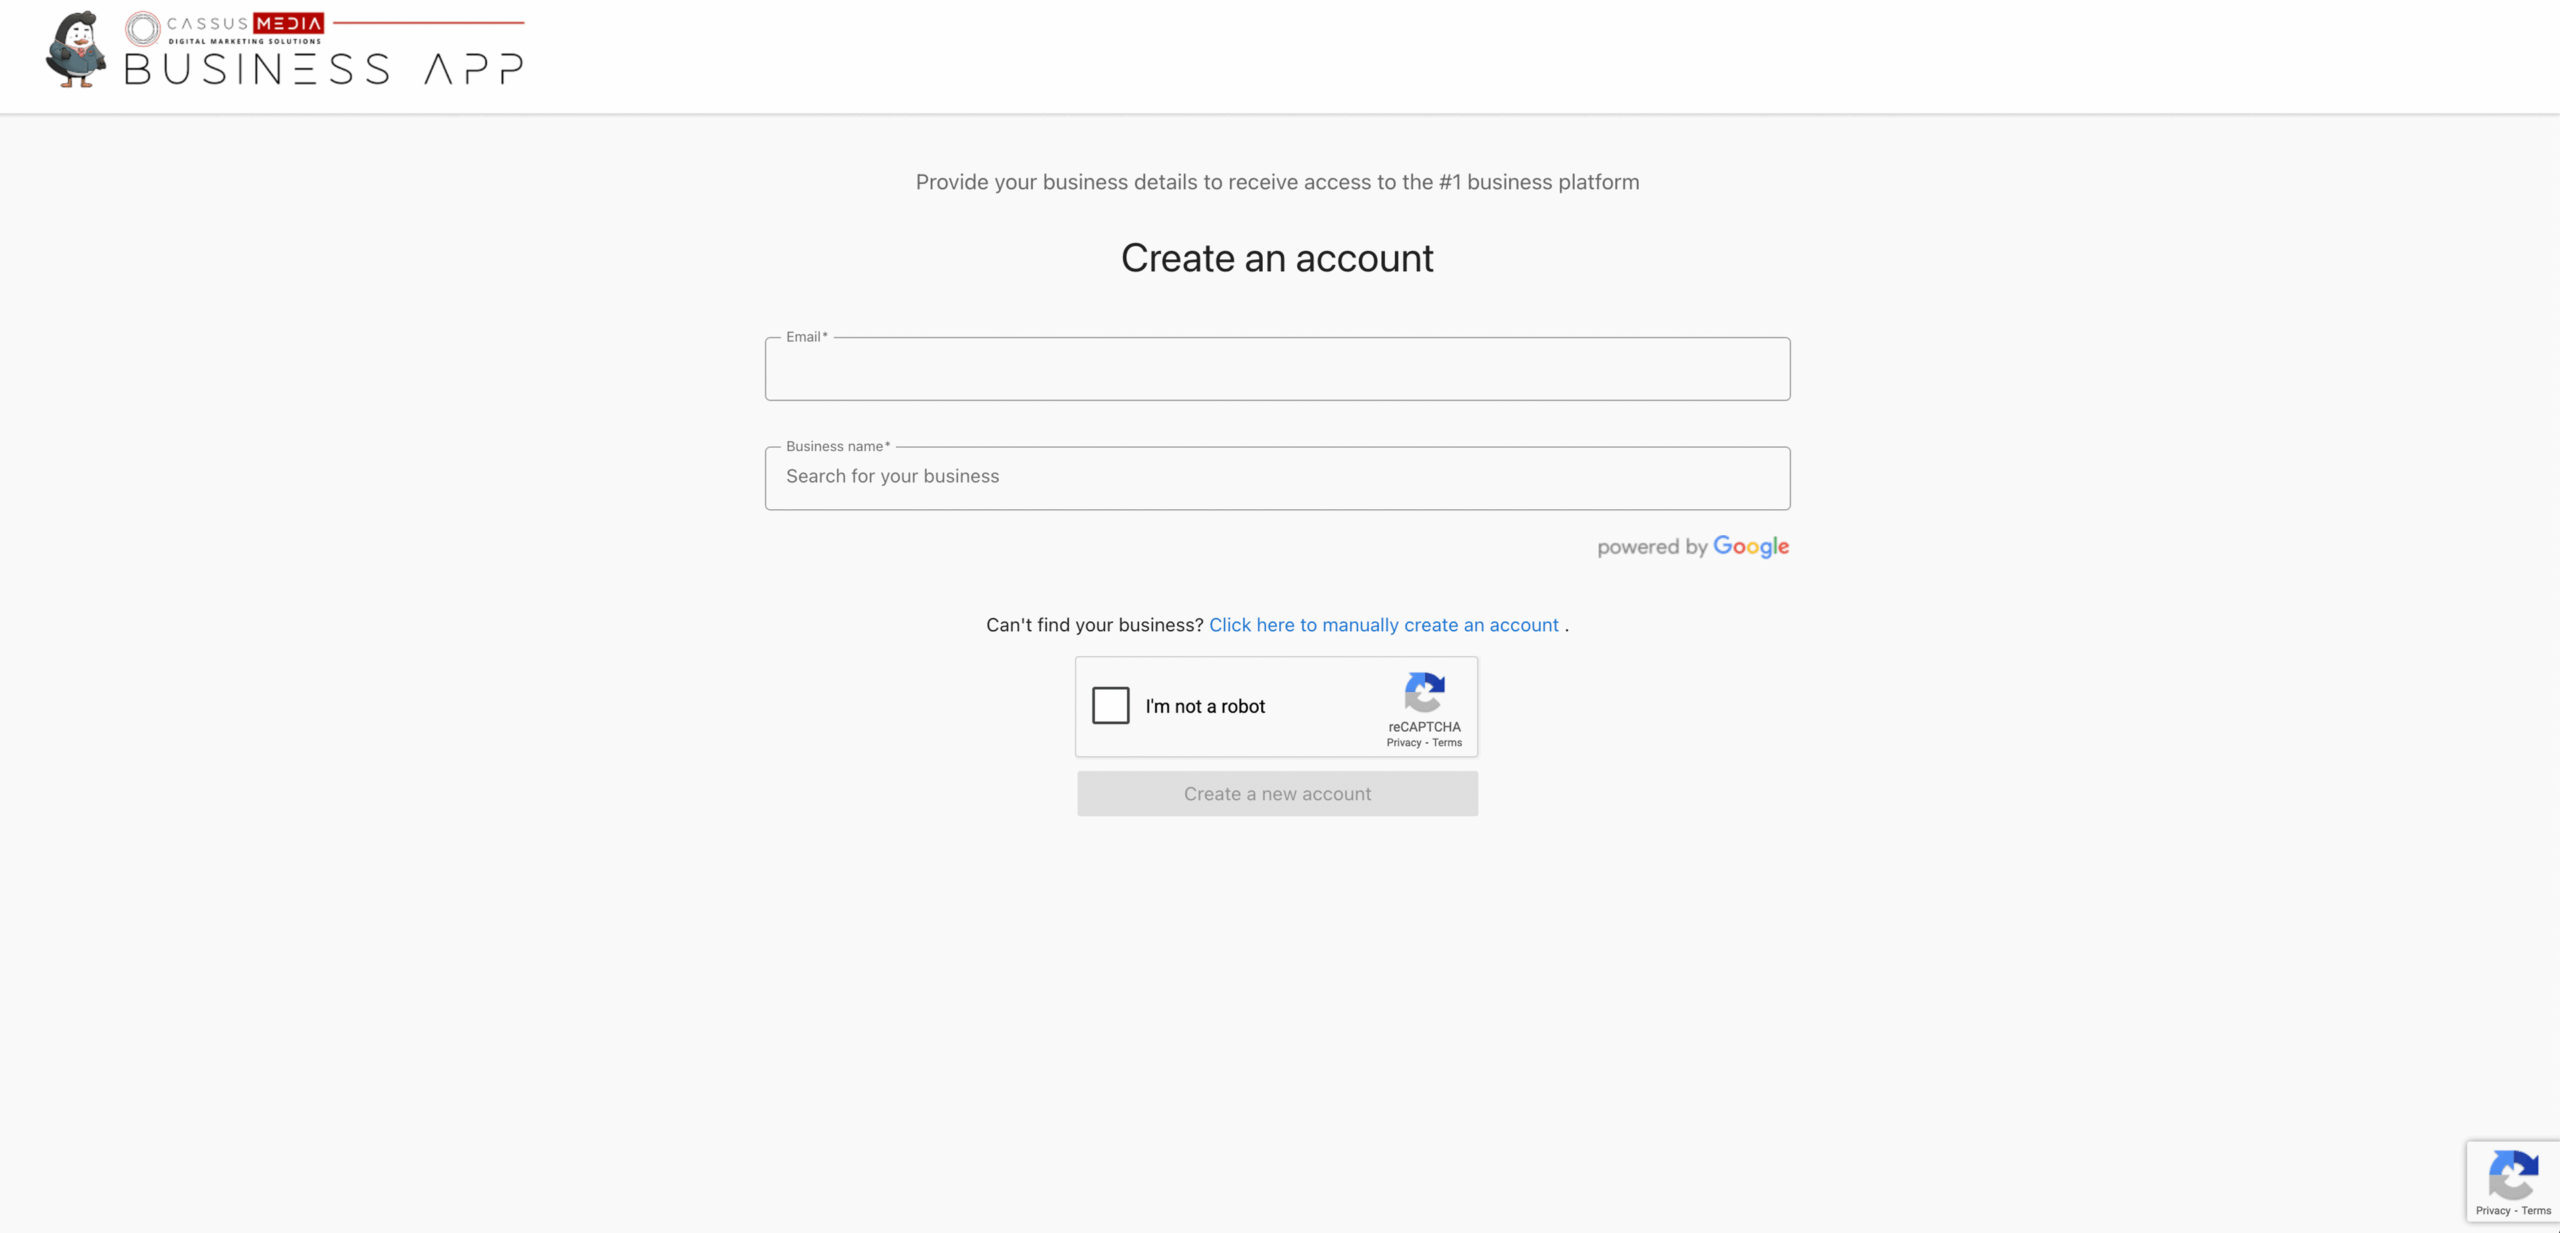
Task: Click the Create an account heading
Action: tap(1277, 258)
